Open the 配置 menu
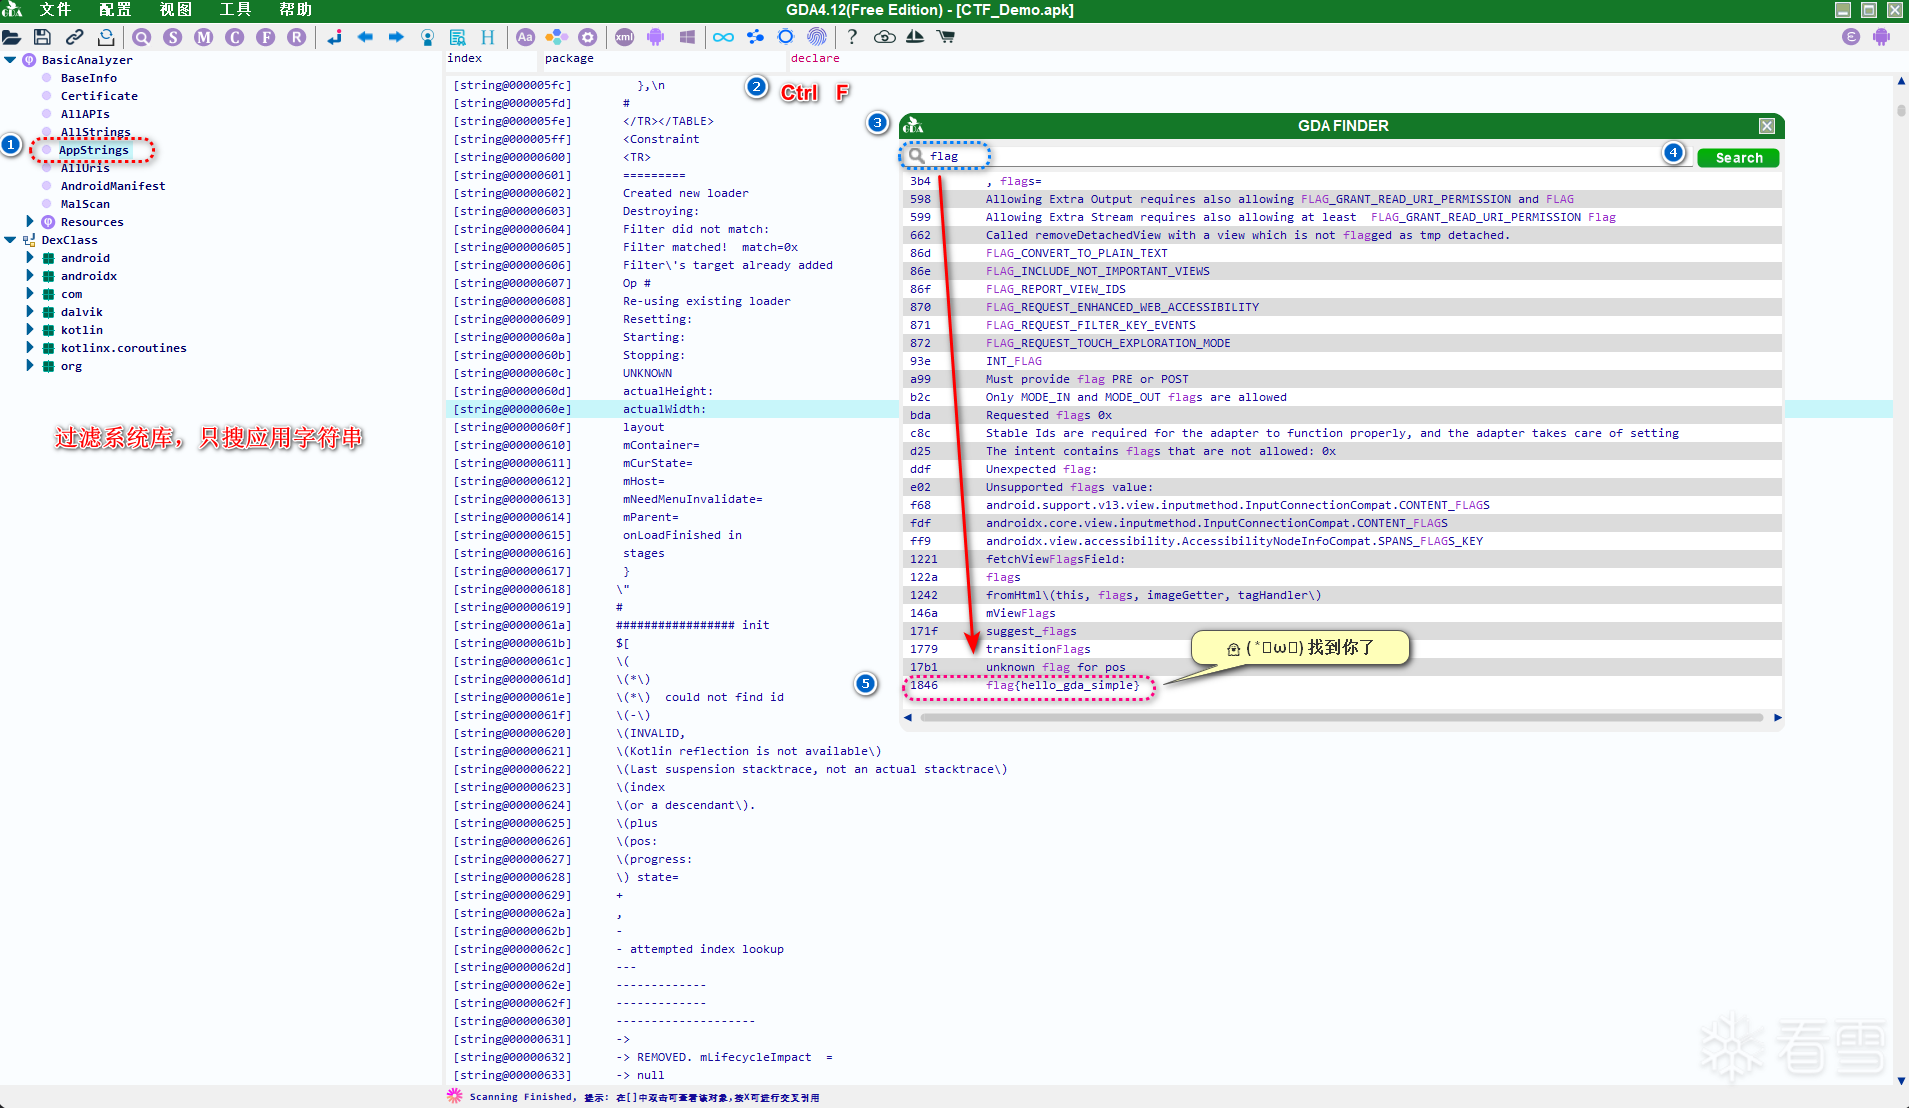This screenshot has width=1909, height=1108. [x=115, y=10]
